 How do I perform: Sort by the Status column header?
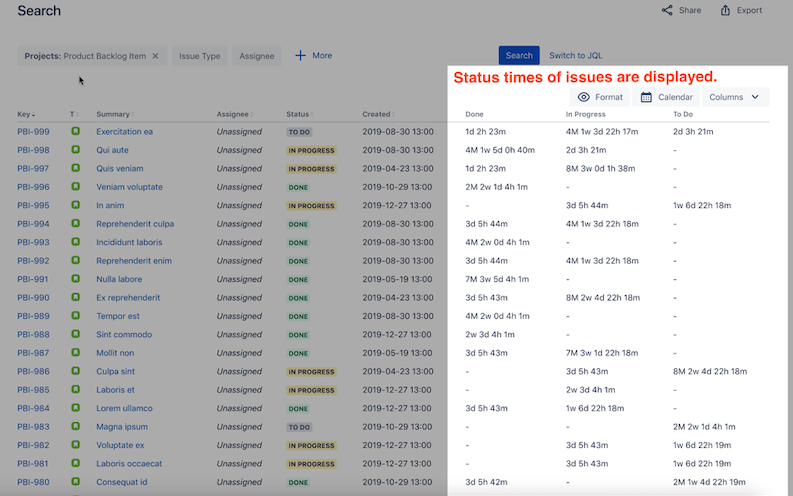coord(300,114)
